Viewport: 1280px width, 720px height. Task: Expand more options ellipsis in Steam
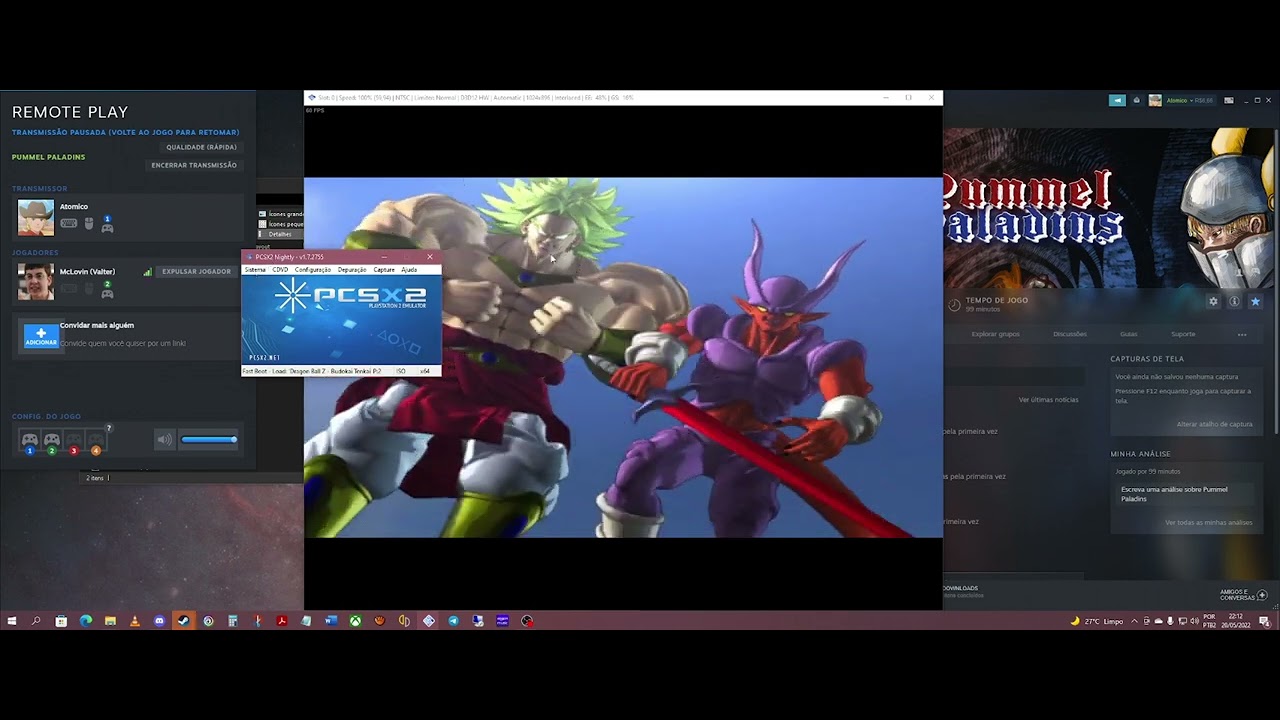coord(1242,334)
